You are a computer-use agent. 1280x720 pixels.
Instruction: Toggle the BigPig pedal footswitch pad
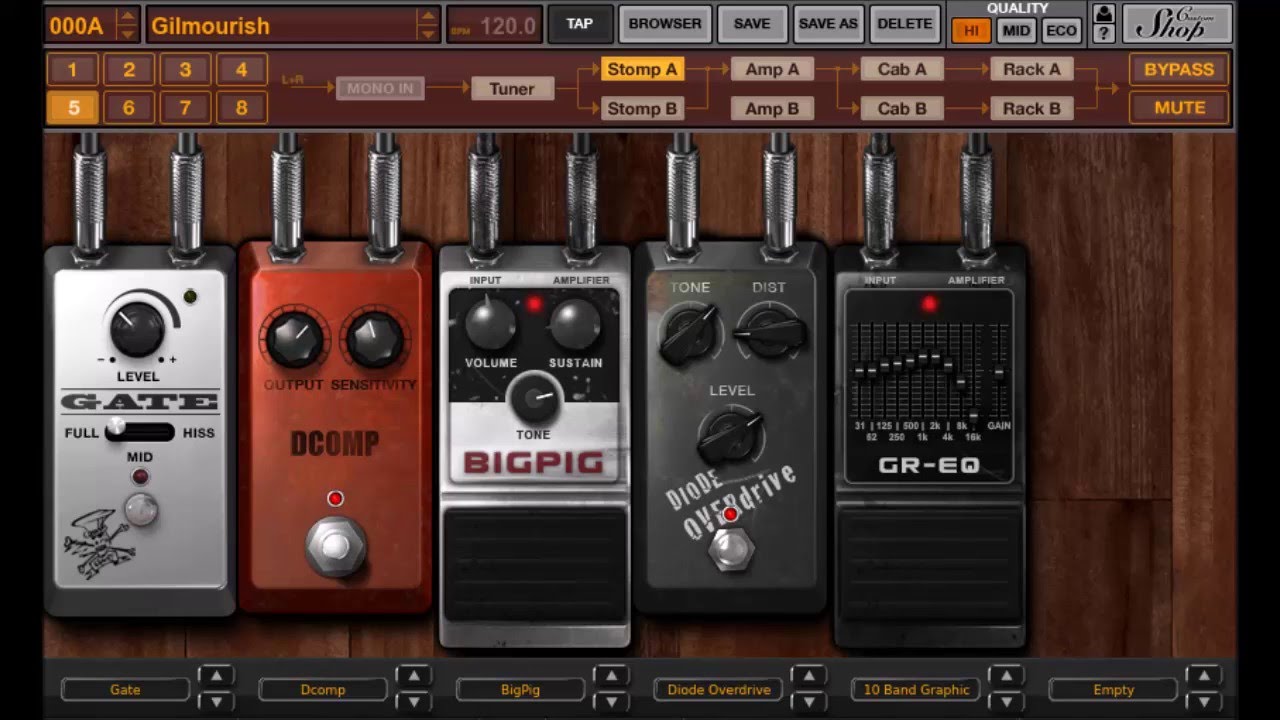pos(535,565)
